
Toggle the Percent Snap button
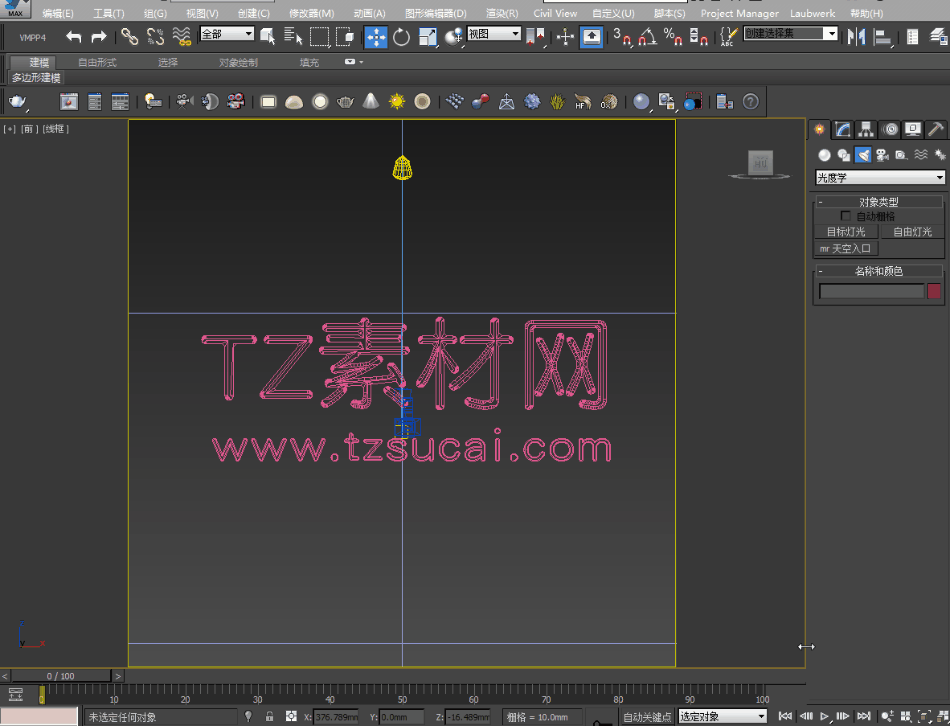click(x=673, y=37)
